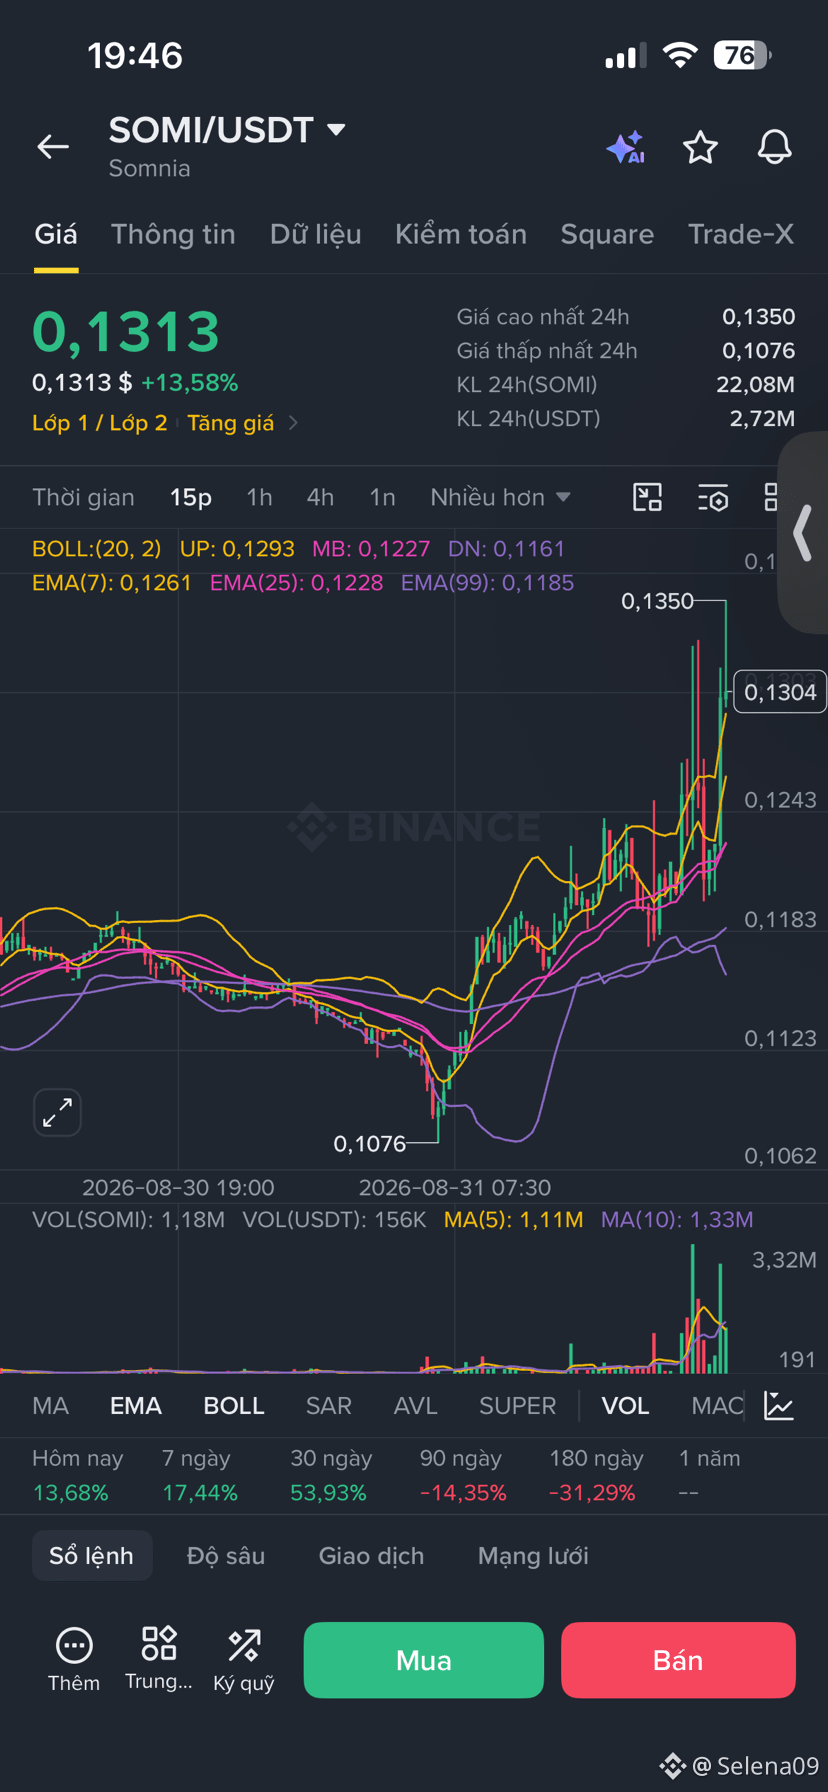Image resolution: width=828 pixels, height=1792 pixels.
Task: Toggle the VOL sub-indicator
Action: pos(625,1406)
